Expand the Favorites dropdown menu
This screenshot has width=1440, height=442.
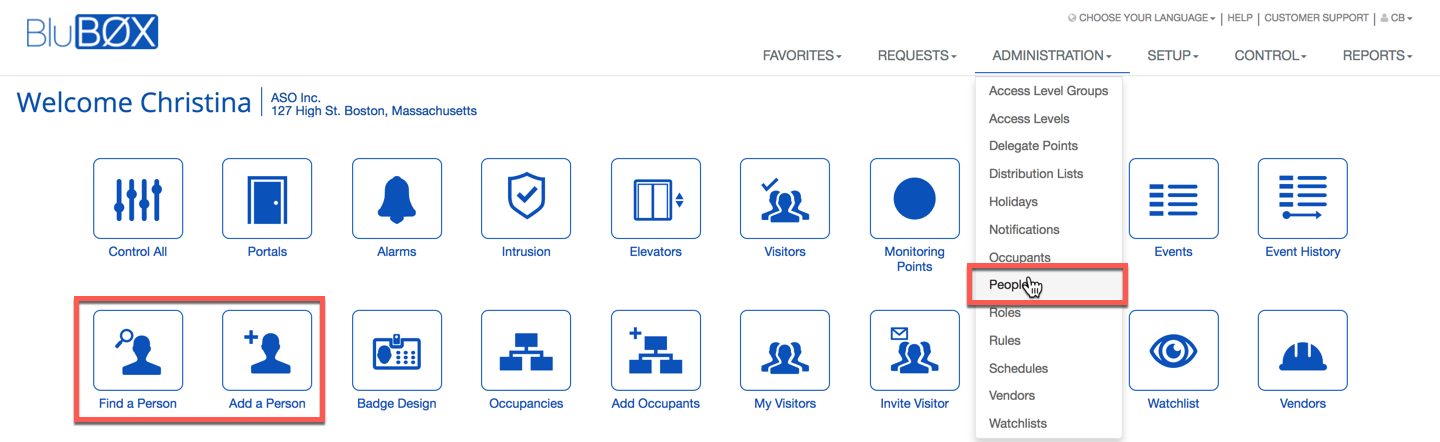[801, 56]
